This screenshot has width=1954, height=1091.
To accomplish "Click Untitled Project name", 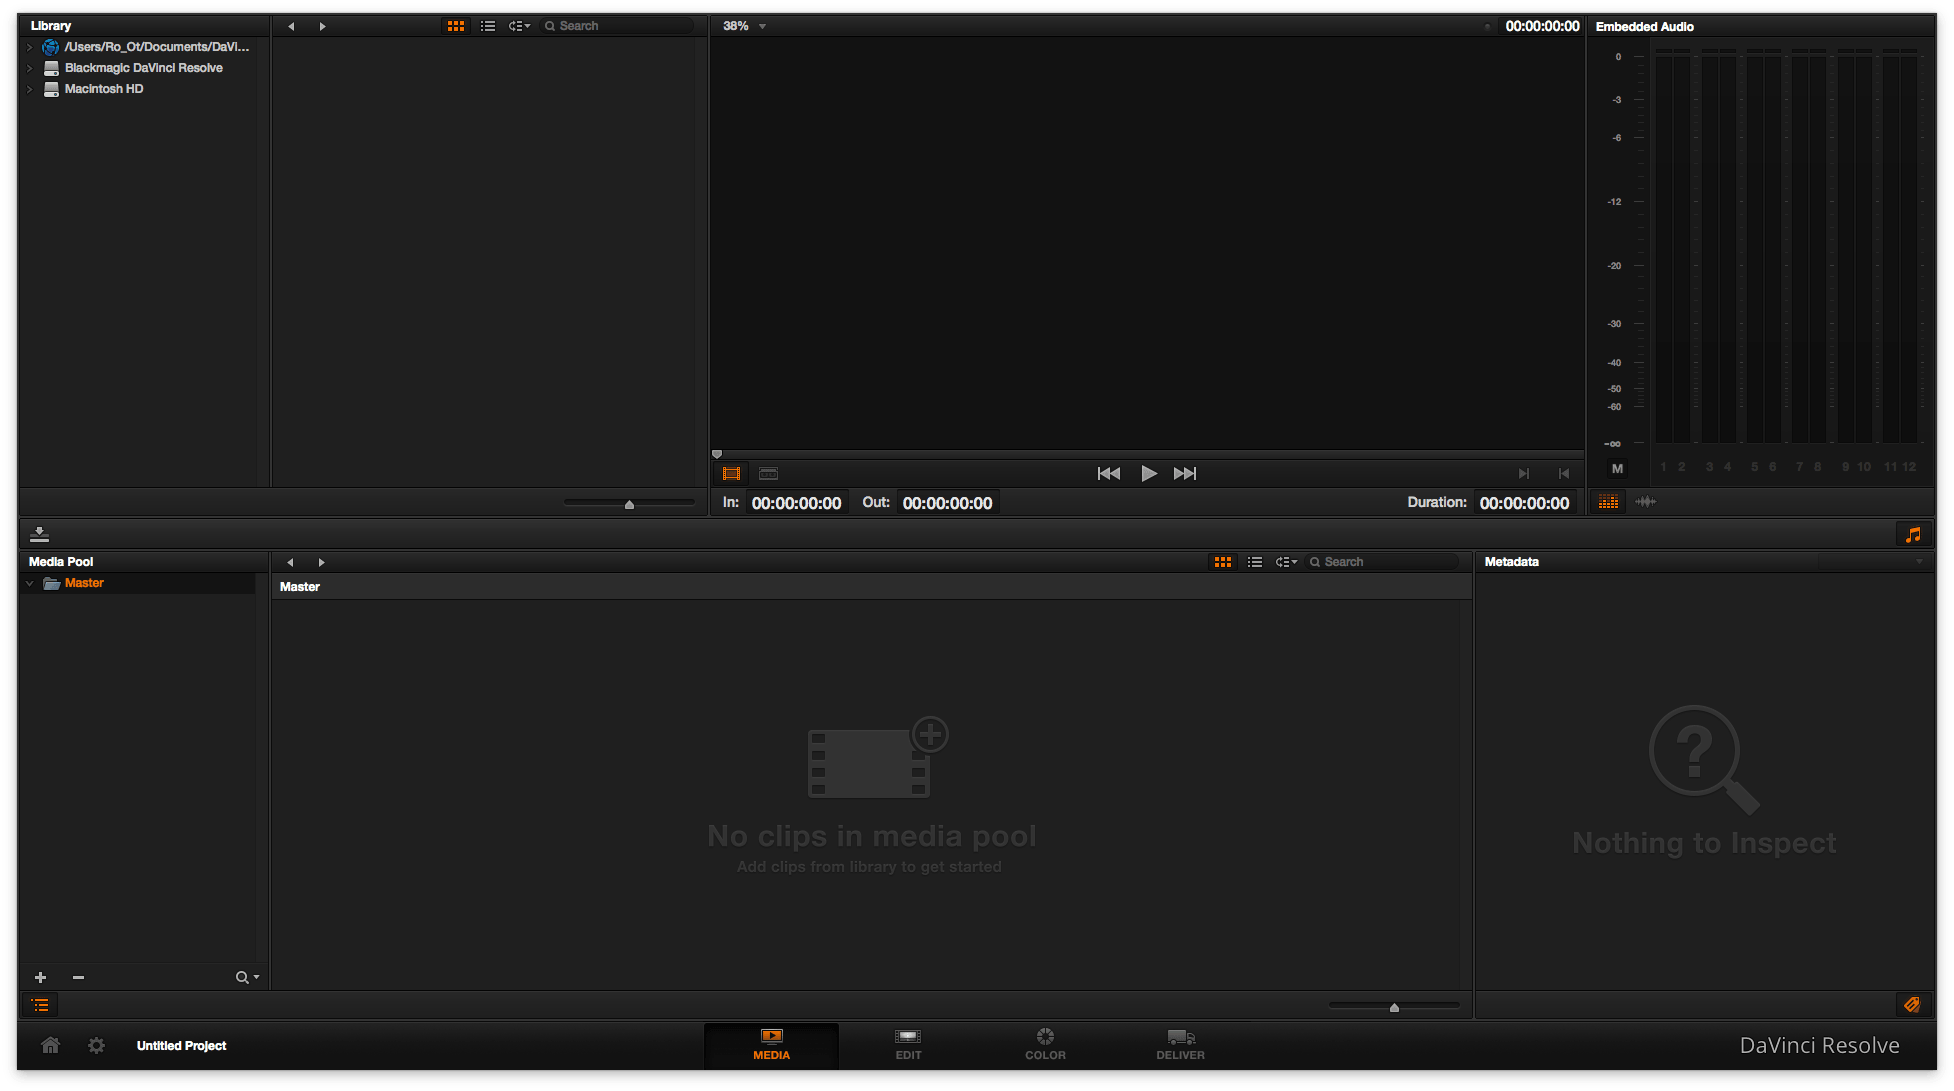I will [x=182, y=1046].
